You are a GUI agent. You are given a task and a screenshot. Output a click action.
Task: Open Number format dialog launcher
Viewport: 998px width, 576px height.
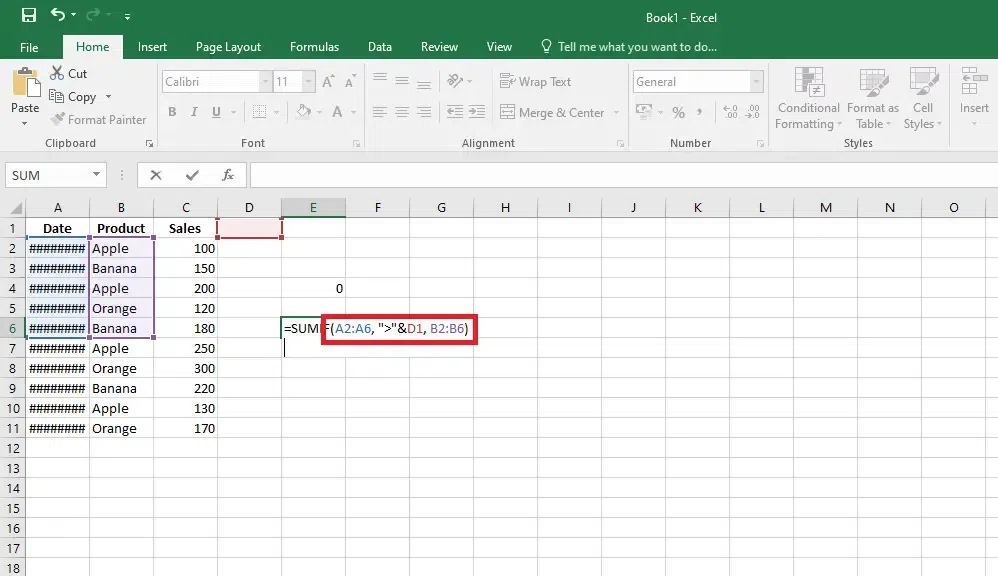(x=760, y=144)
